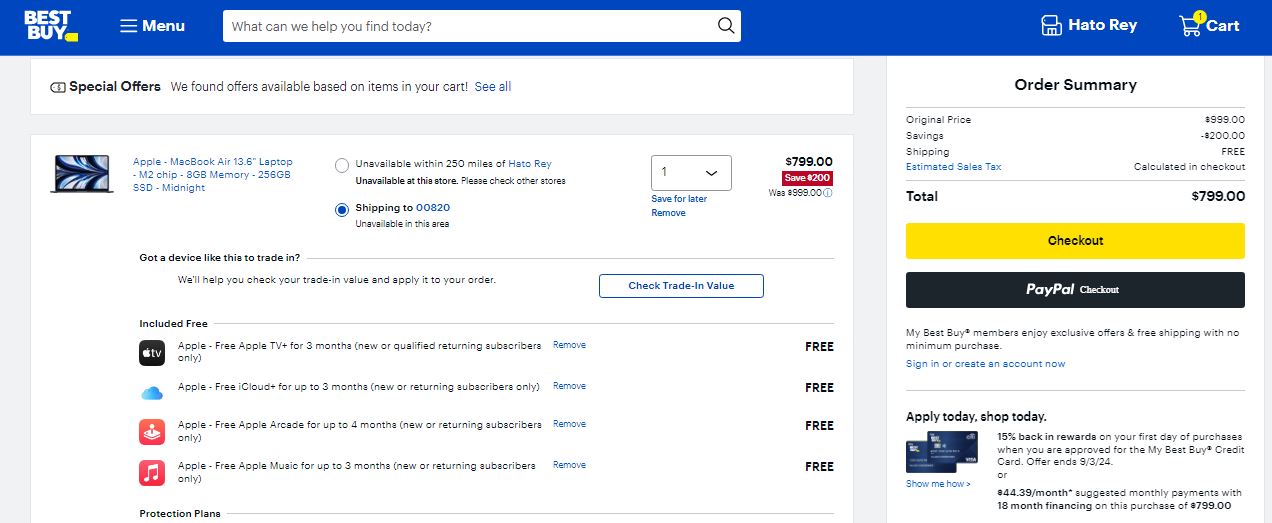This screenshot has width=1272, height=523.
Task: Click the Protection Plans heading
Action: point(180,514)
